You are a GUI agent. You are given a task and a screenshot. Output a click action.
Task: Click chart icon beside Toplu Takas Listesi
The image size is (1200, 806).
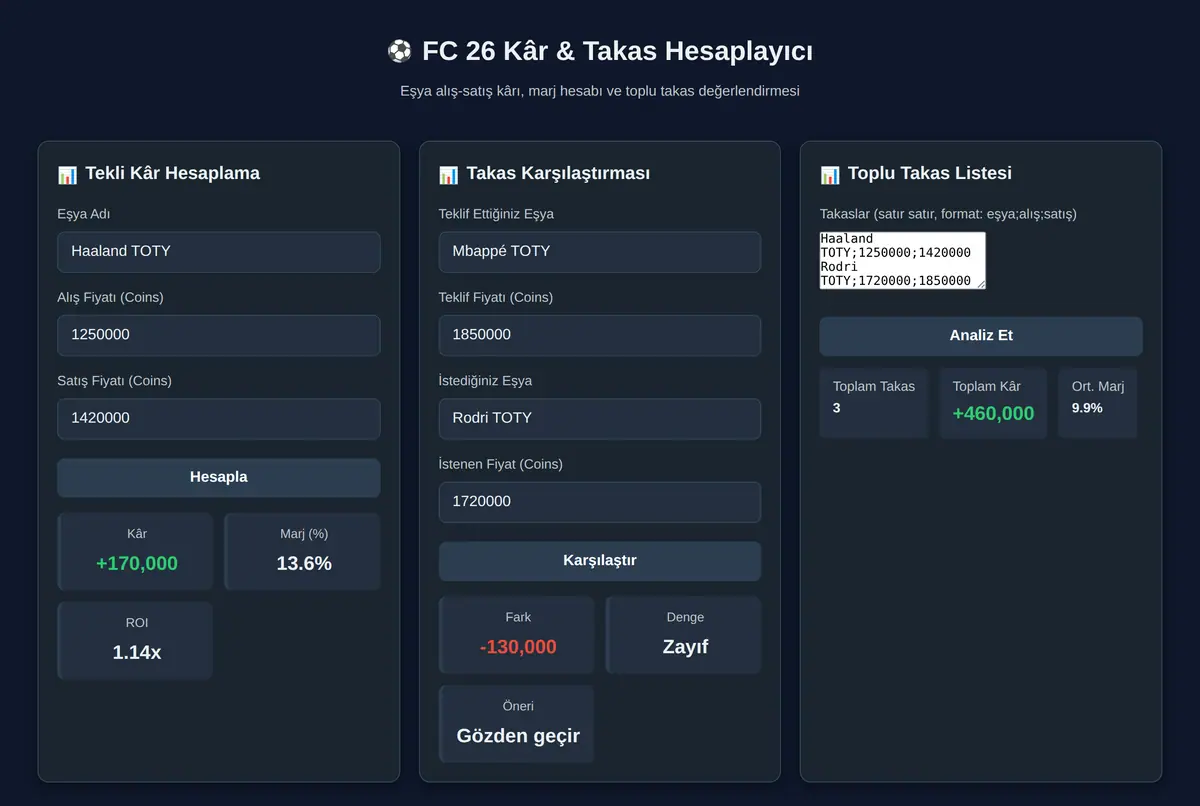click(x=830, y=174)
